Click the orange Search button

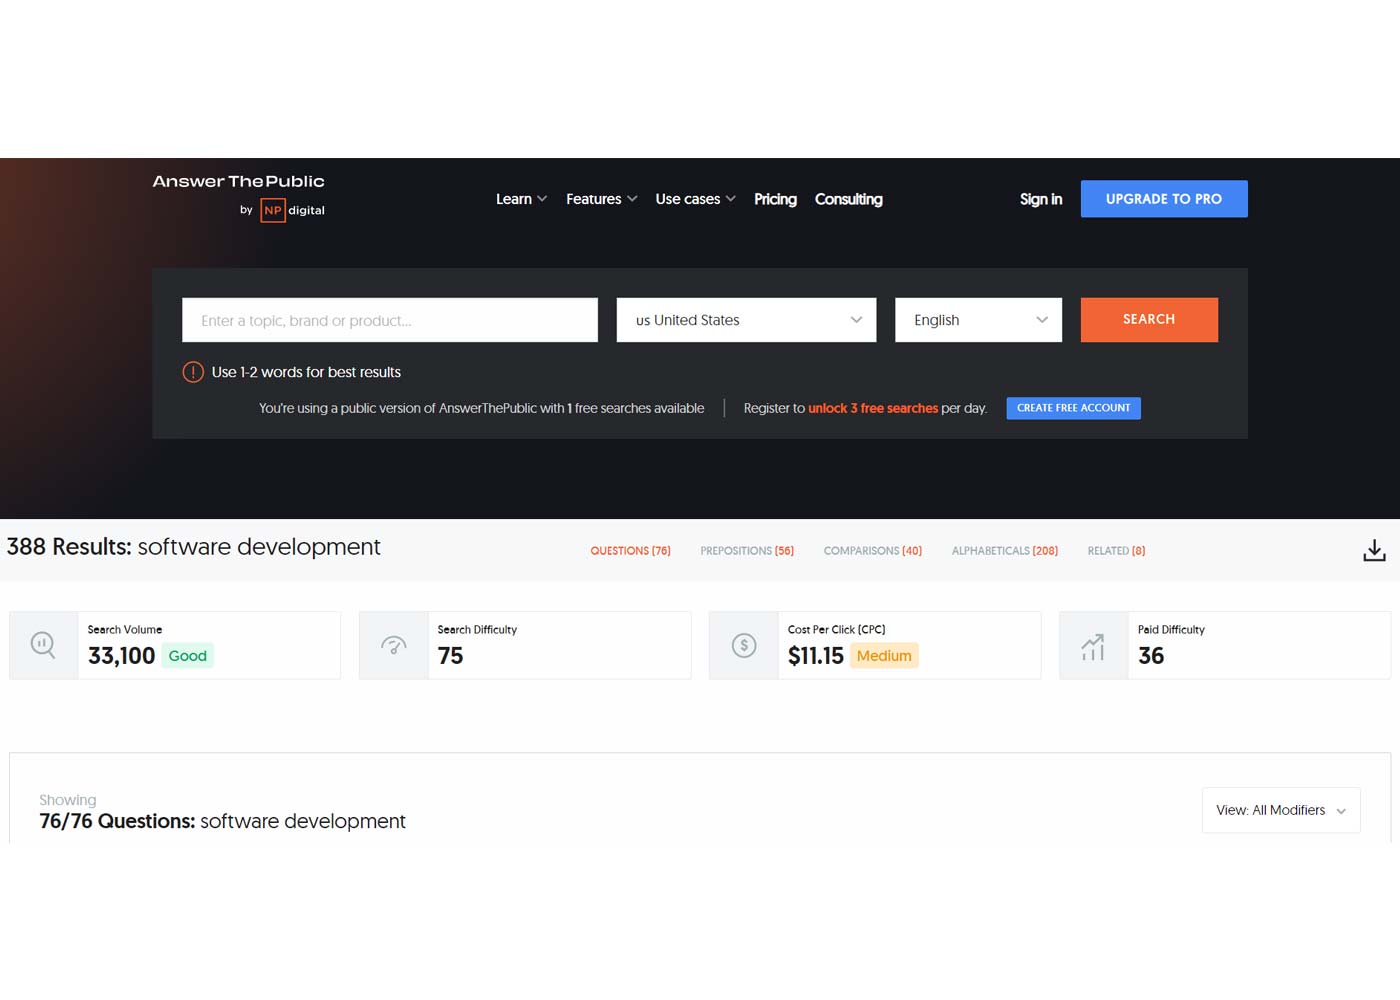[1149, 320]
